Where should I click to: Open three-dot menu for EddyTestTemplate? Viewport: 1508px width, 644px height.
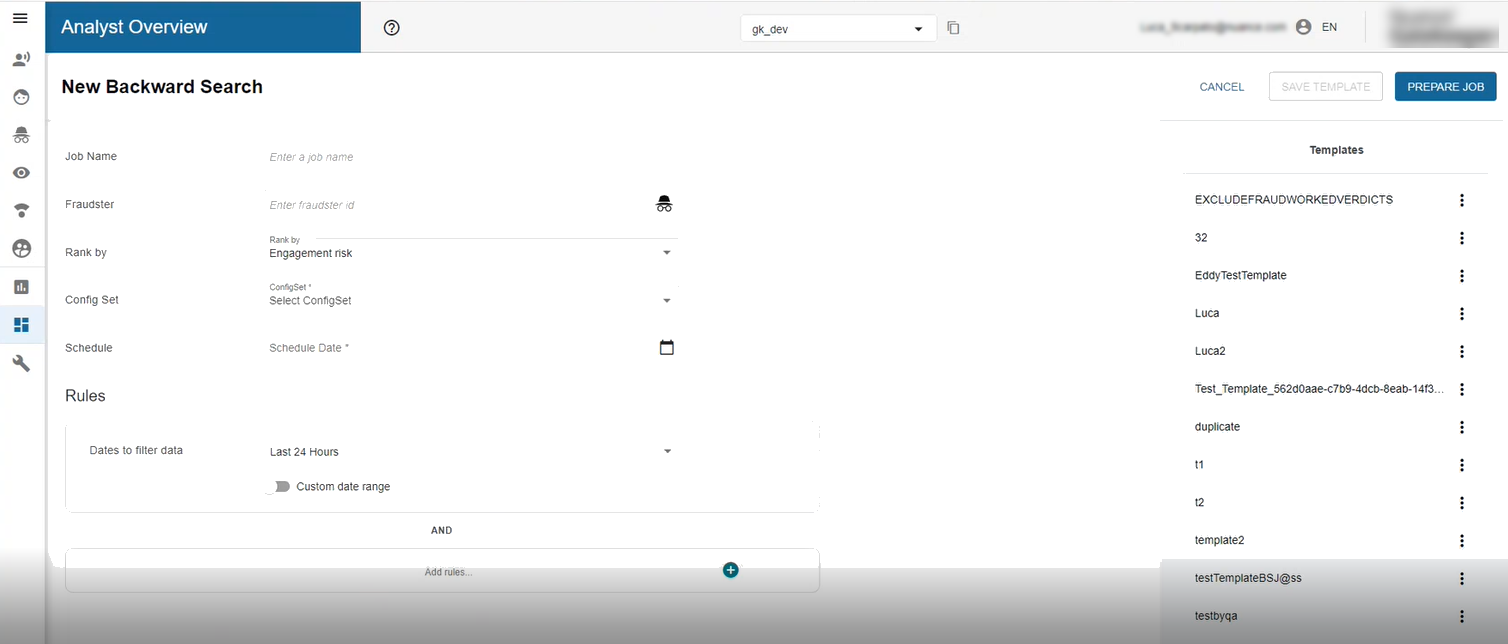[x=1462, y=276]
